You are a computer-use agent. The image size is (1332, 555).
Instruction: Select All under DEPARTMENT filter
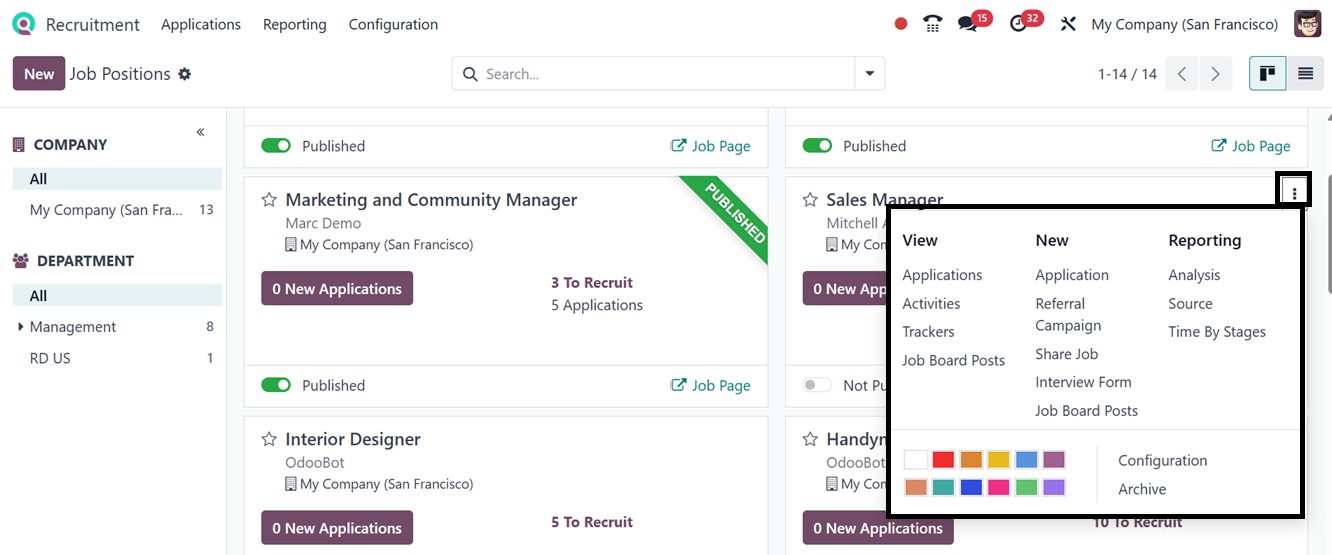click(118, 296)
